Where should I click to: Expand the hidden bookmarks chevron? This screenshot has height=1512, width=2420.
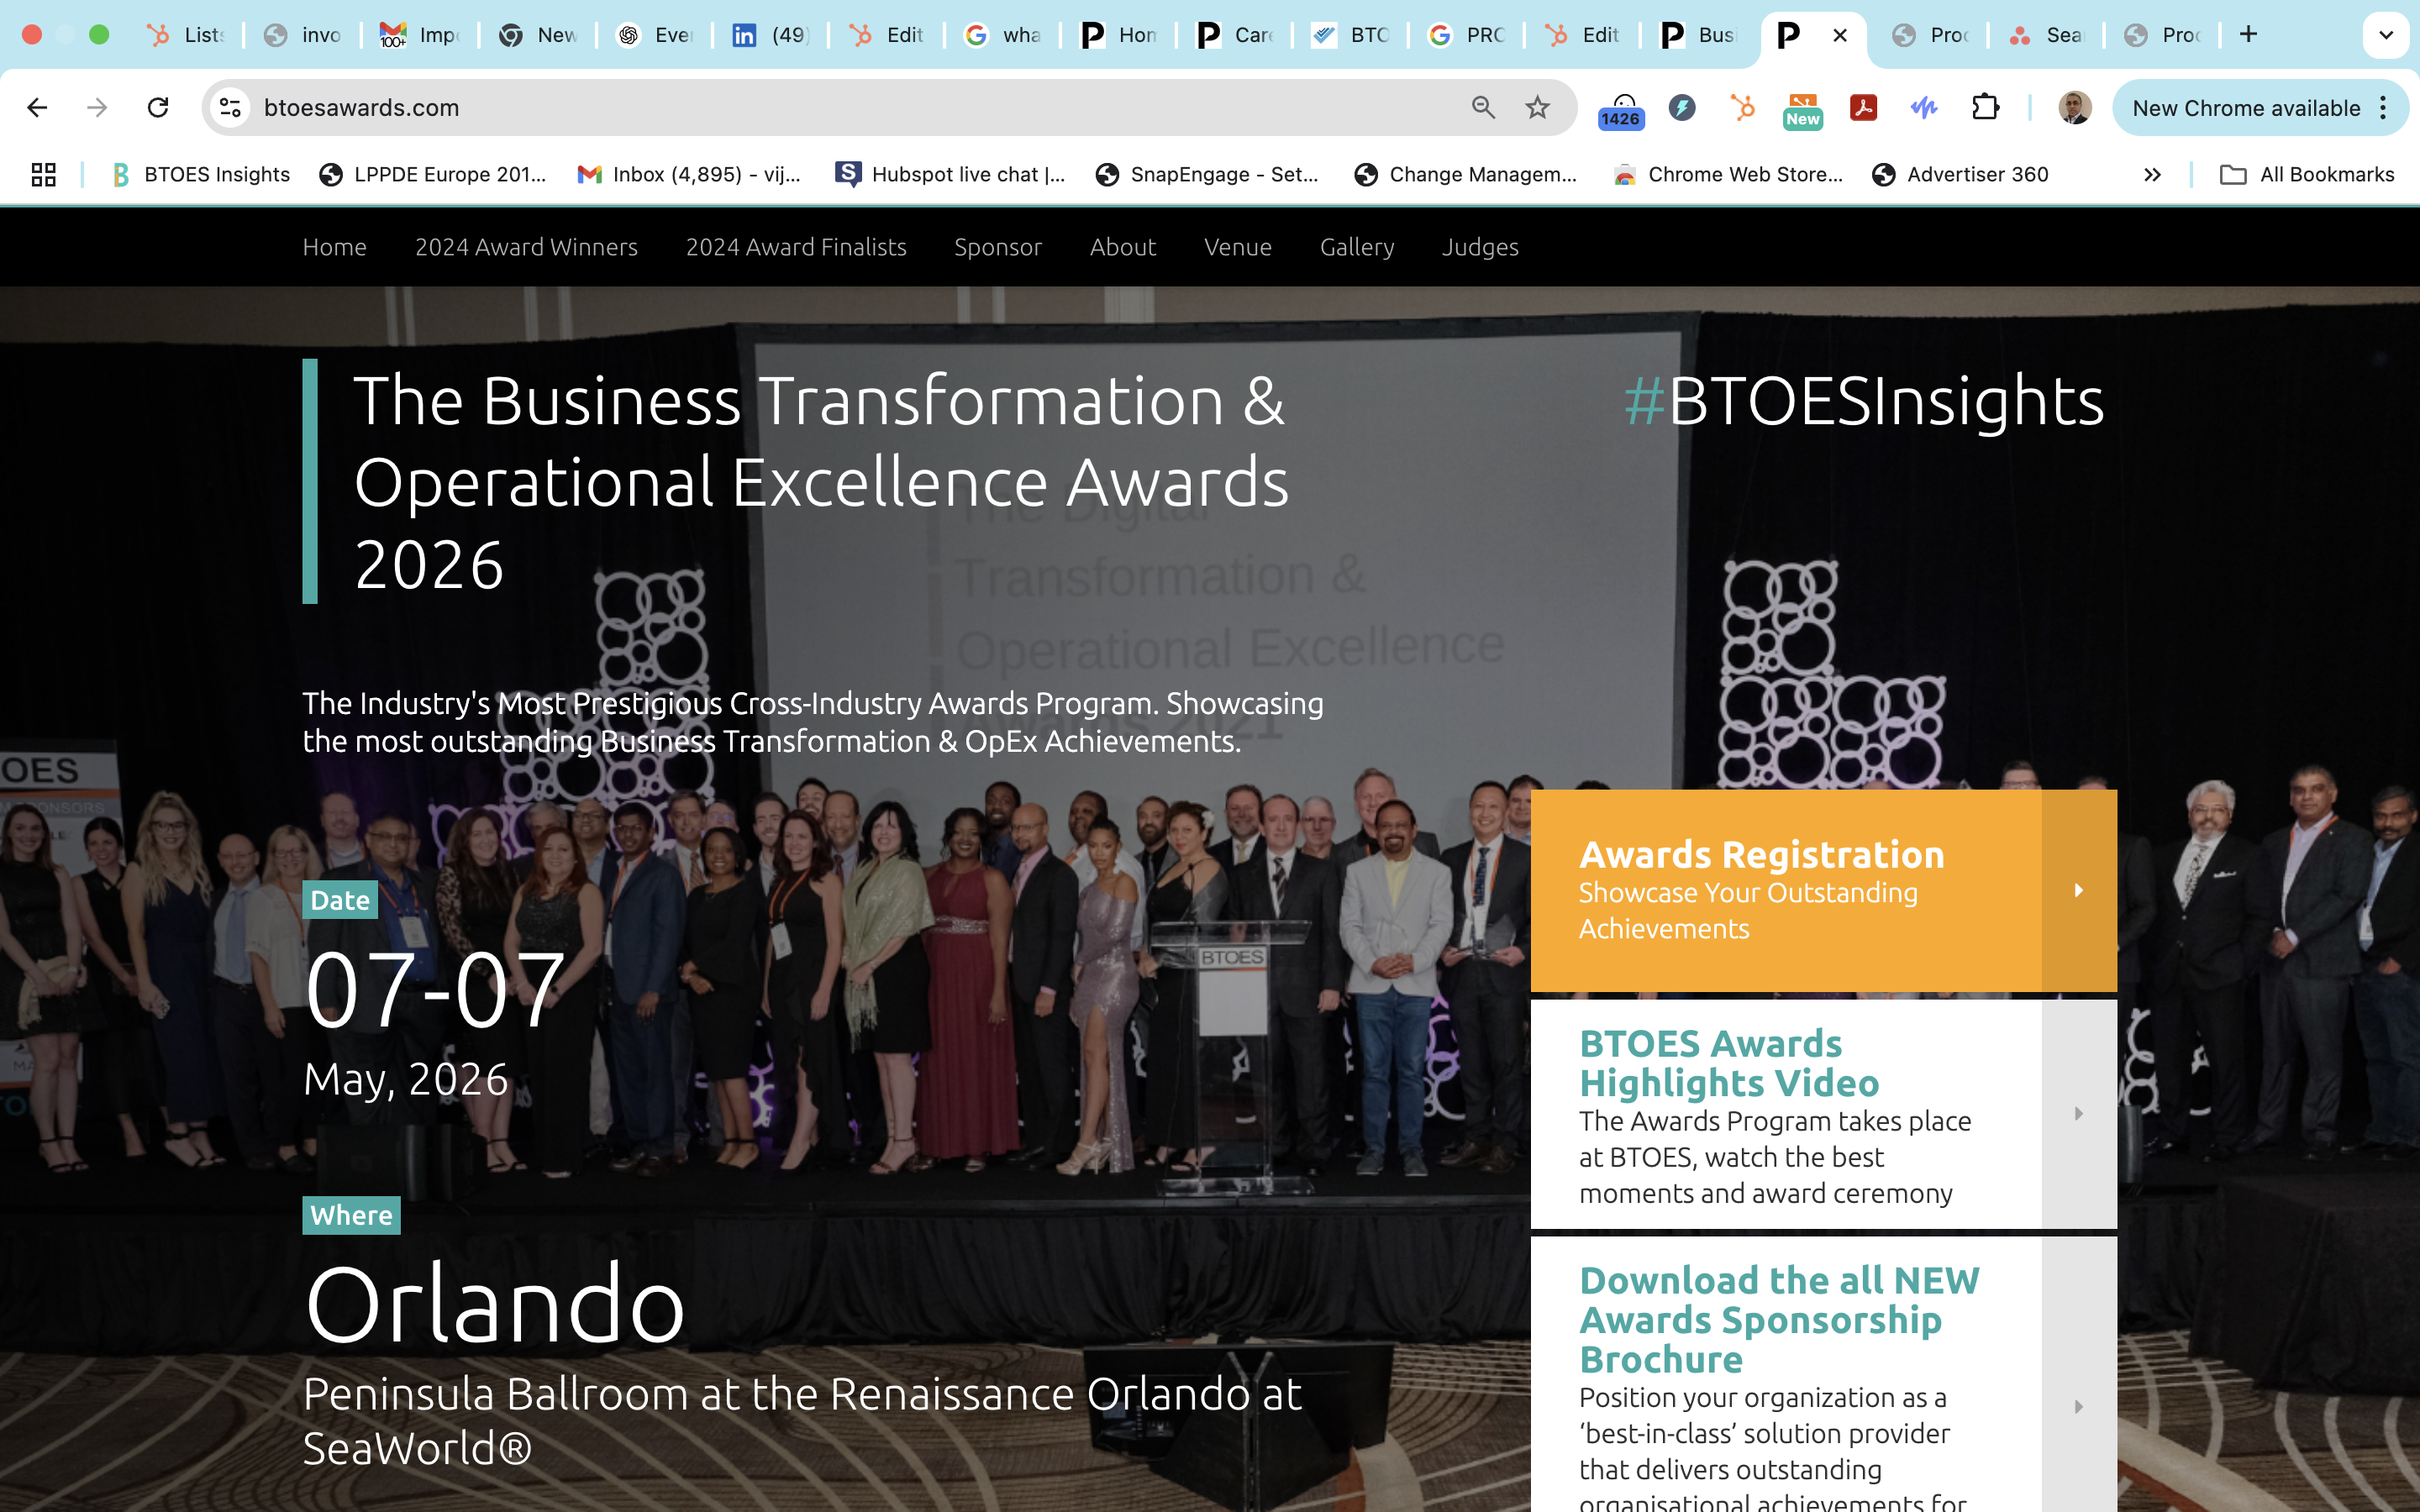point(2152,175)
